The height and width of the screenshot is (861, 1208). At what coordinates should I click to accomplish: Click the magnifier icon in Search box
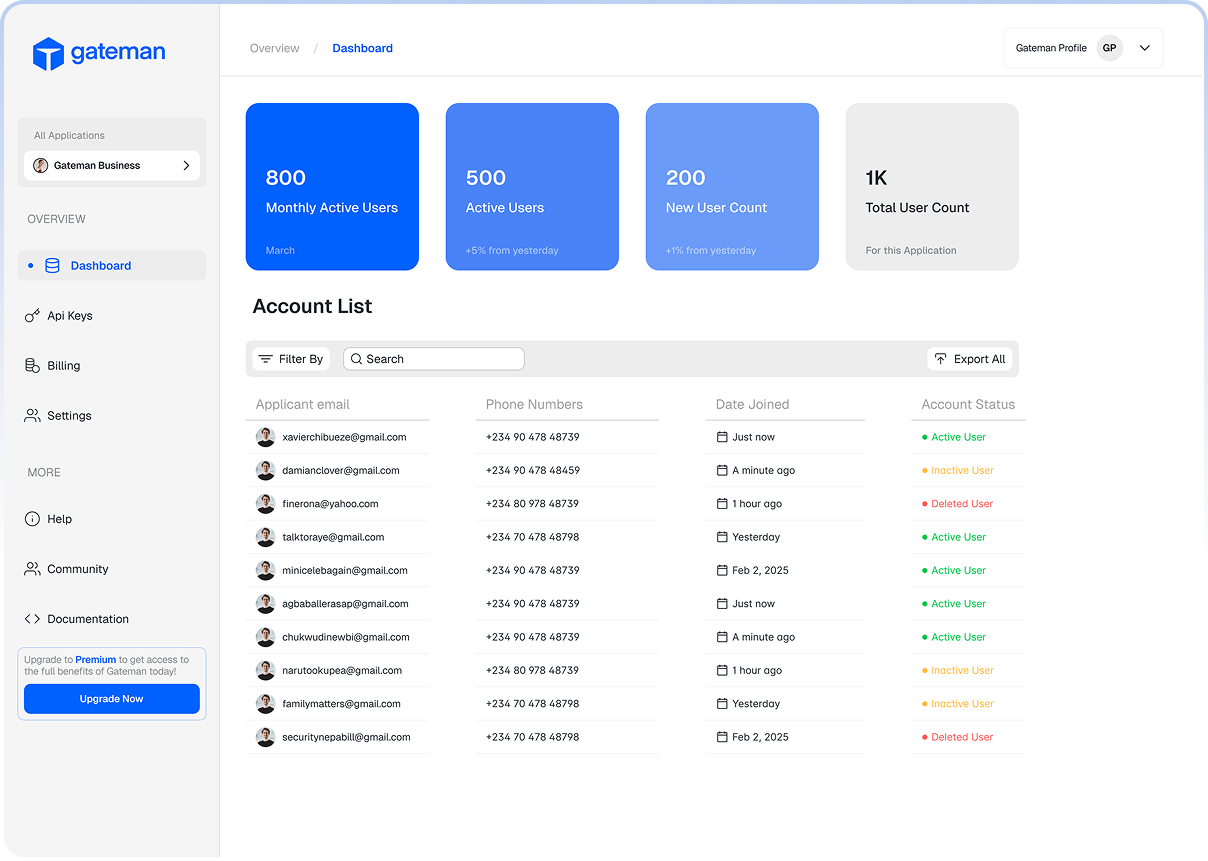[x=356, y=359]
